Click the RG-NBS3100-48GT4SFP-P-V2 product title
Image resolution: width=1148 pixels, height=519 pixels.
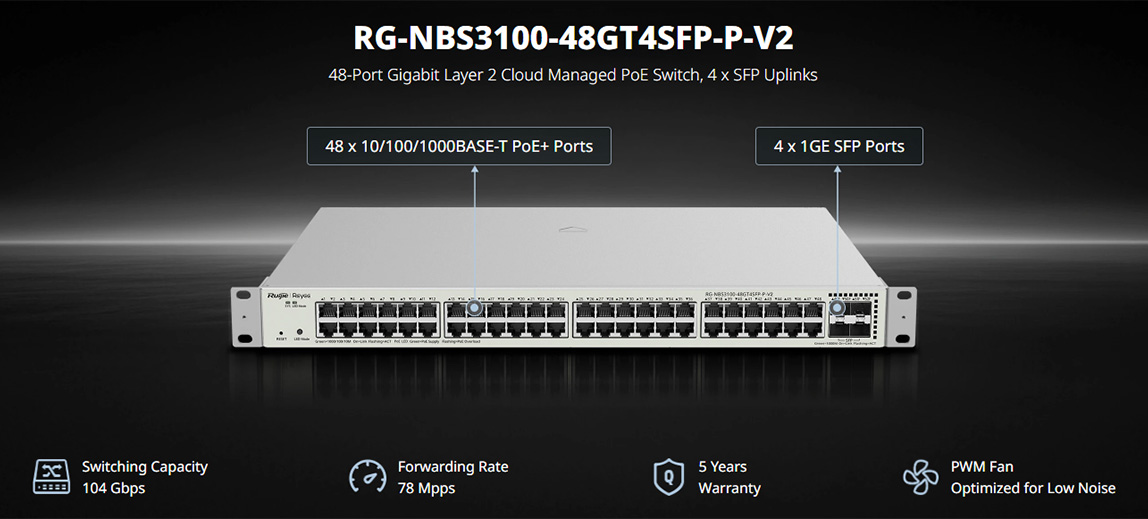coord(573,38)
